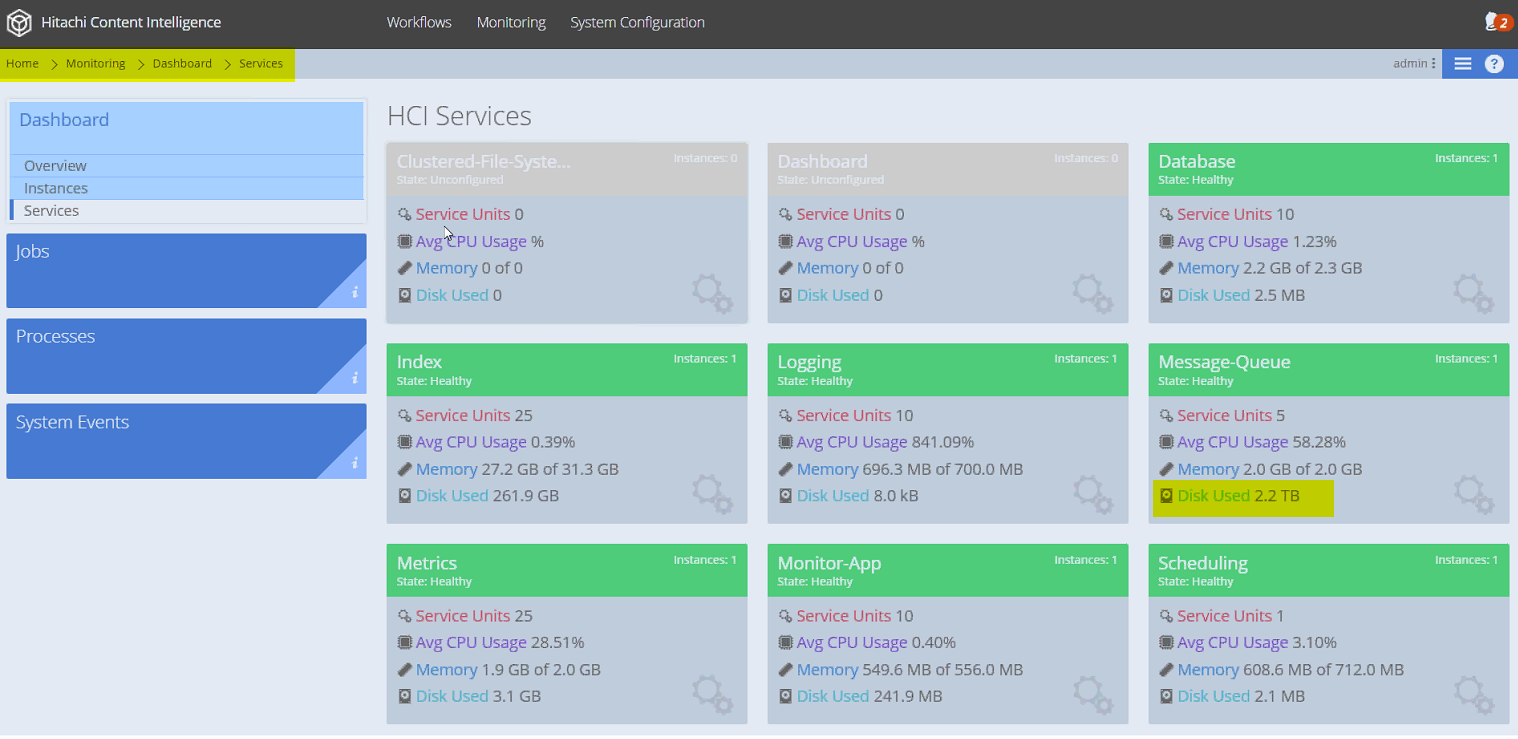Select Services in the Dashboard sidebar
Image resolution: width=1518 pixels, height=739 pixels.
coord(187,211)
